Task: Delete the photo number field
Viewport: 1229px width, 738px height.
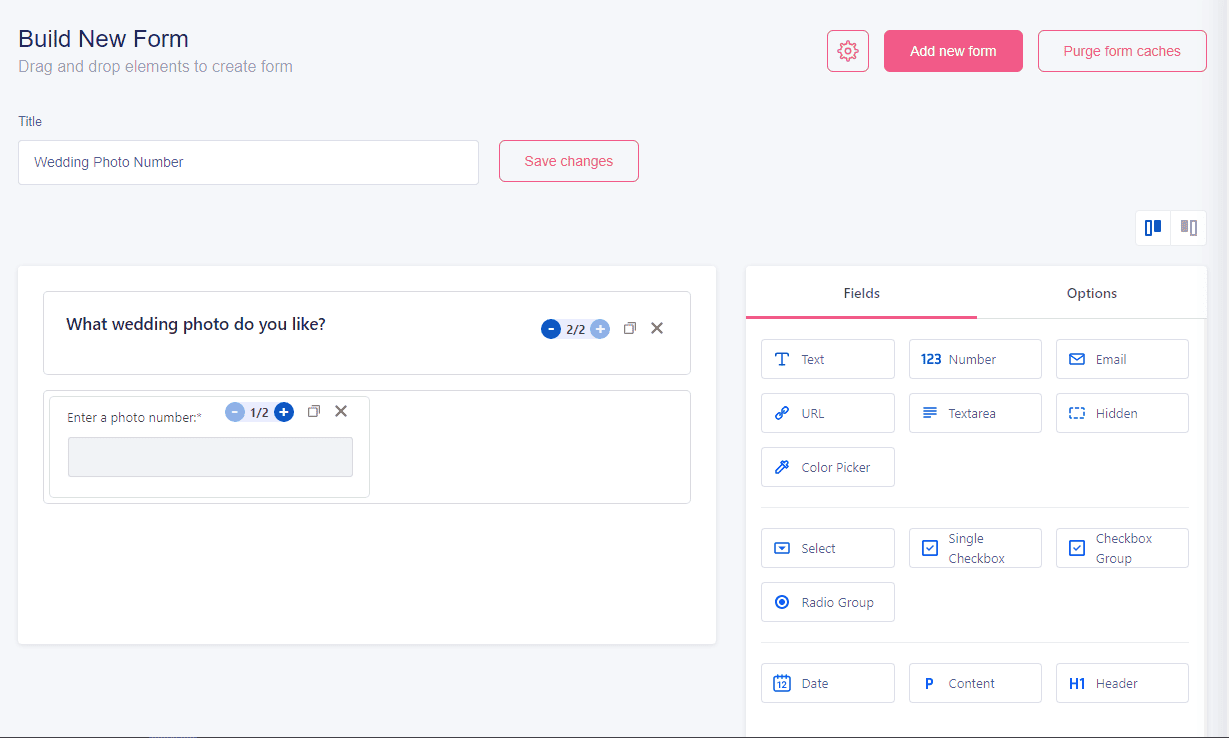Action: click(341, 411)
